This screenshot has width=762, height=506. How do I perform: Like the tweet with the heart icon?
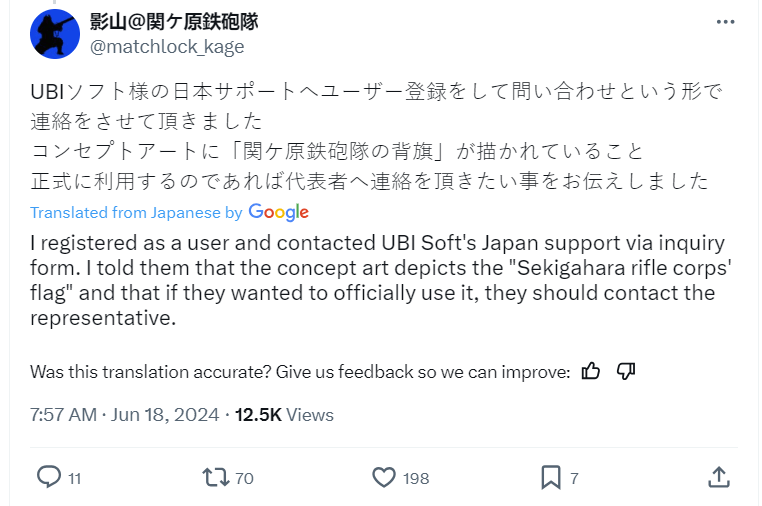pyautogui.click(x=384, y=477)
